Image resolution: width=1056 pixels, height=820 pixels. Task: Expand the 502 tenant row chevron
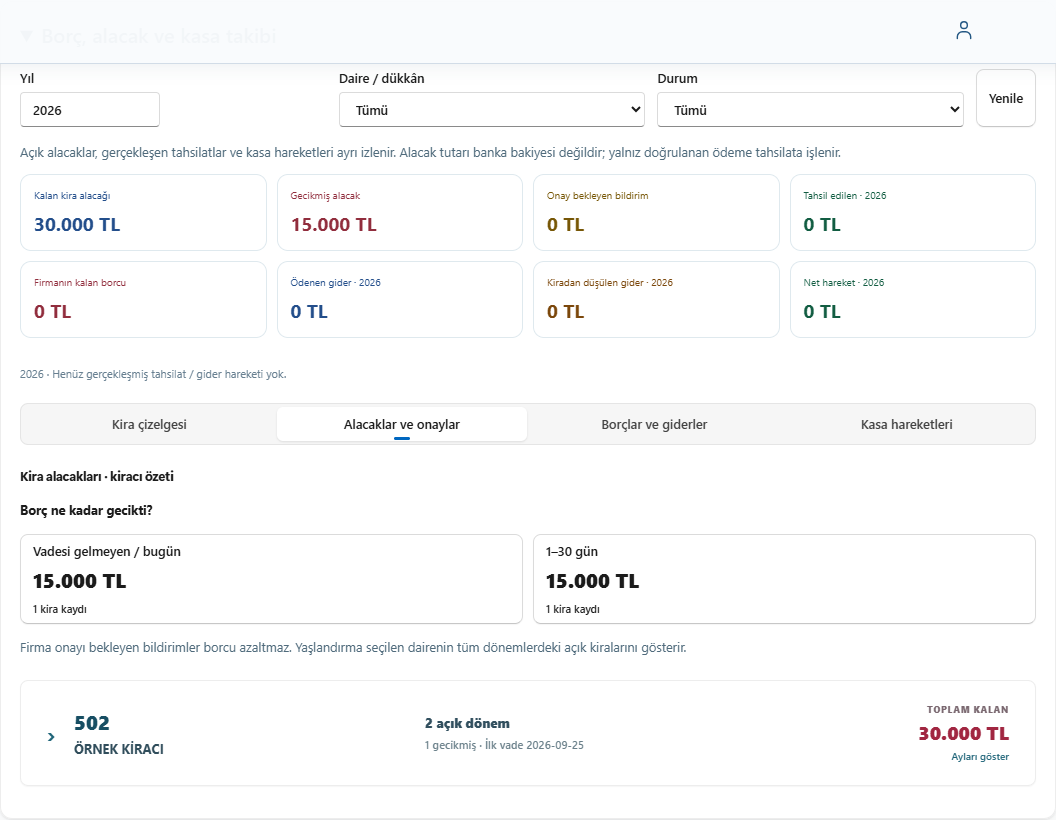[x=51, y=737]
